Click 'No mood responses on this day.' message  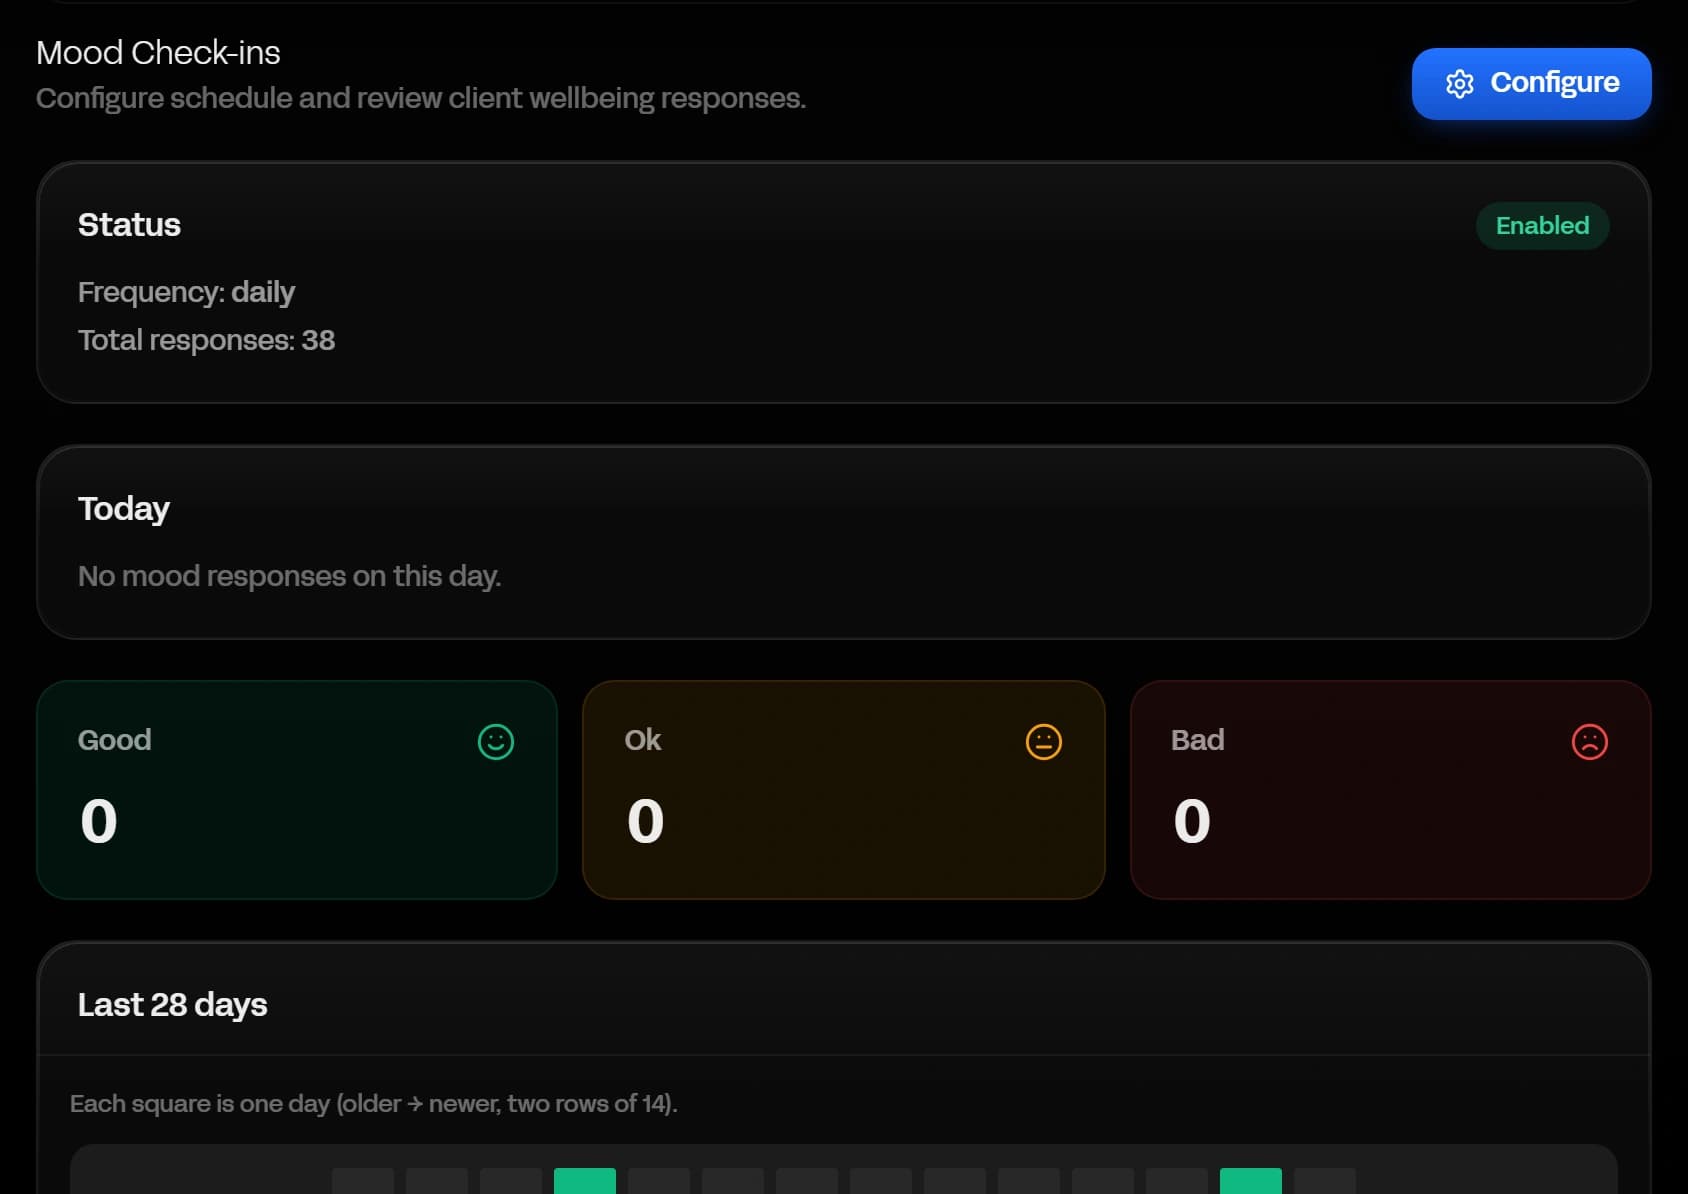289,576
